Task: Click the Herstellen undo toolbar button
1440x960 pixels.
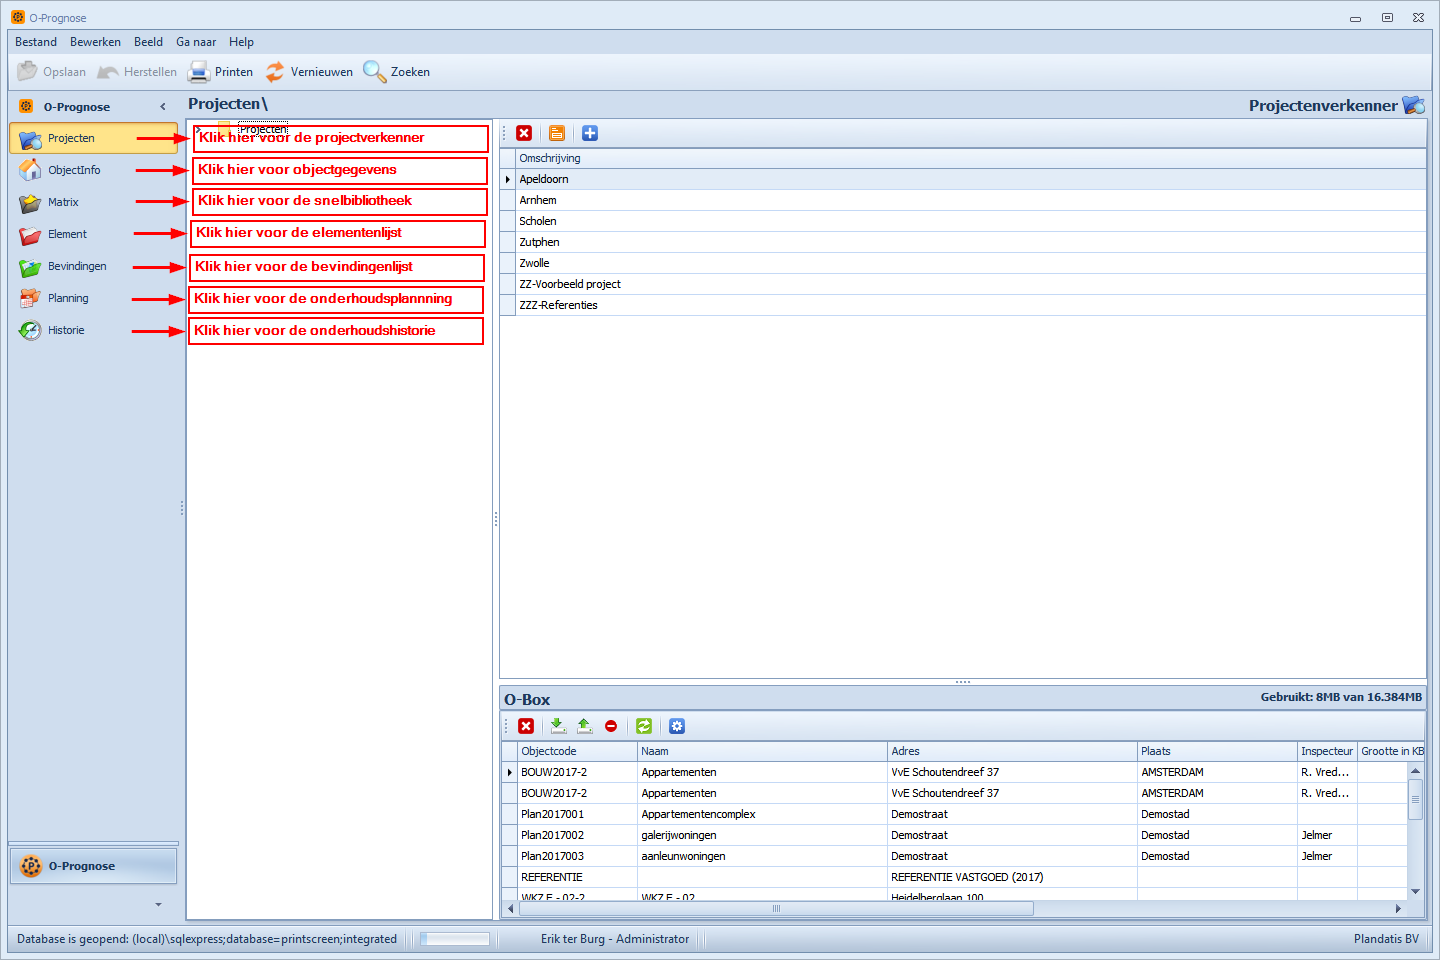Action: [137, 72]
